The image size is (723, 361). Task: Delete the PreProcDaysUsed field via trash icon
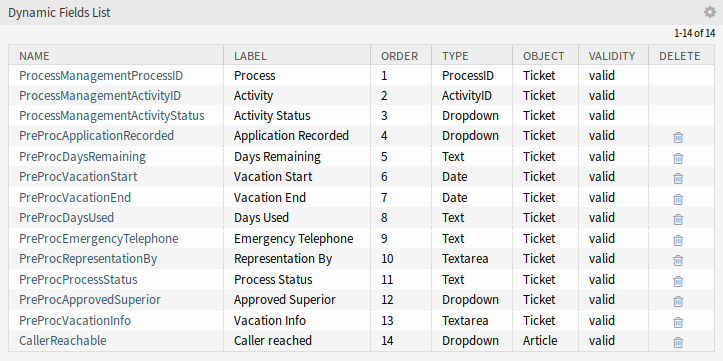click(678, 219)
